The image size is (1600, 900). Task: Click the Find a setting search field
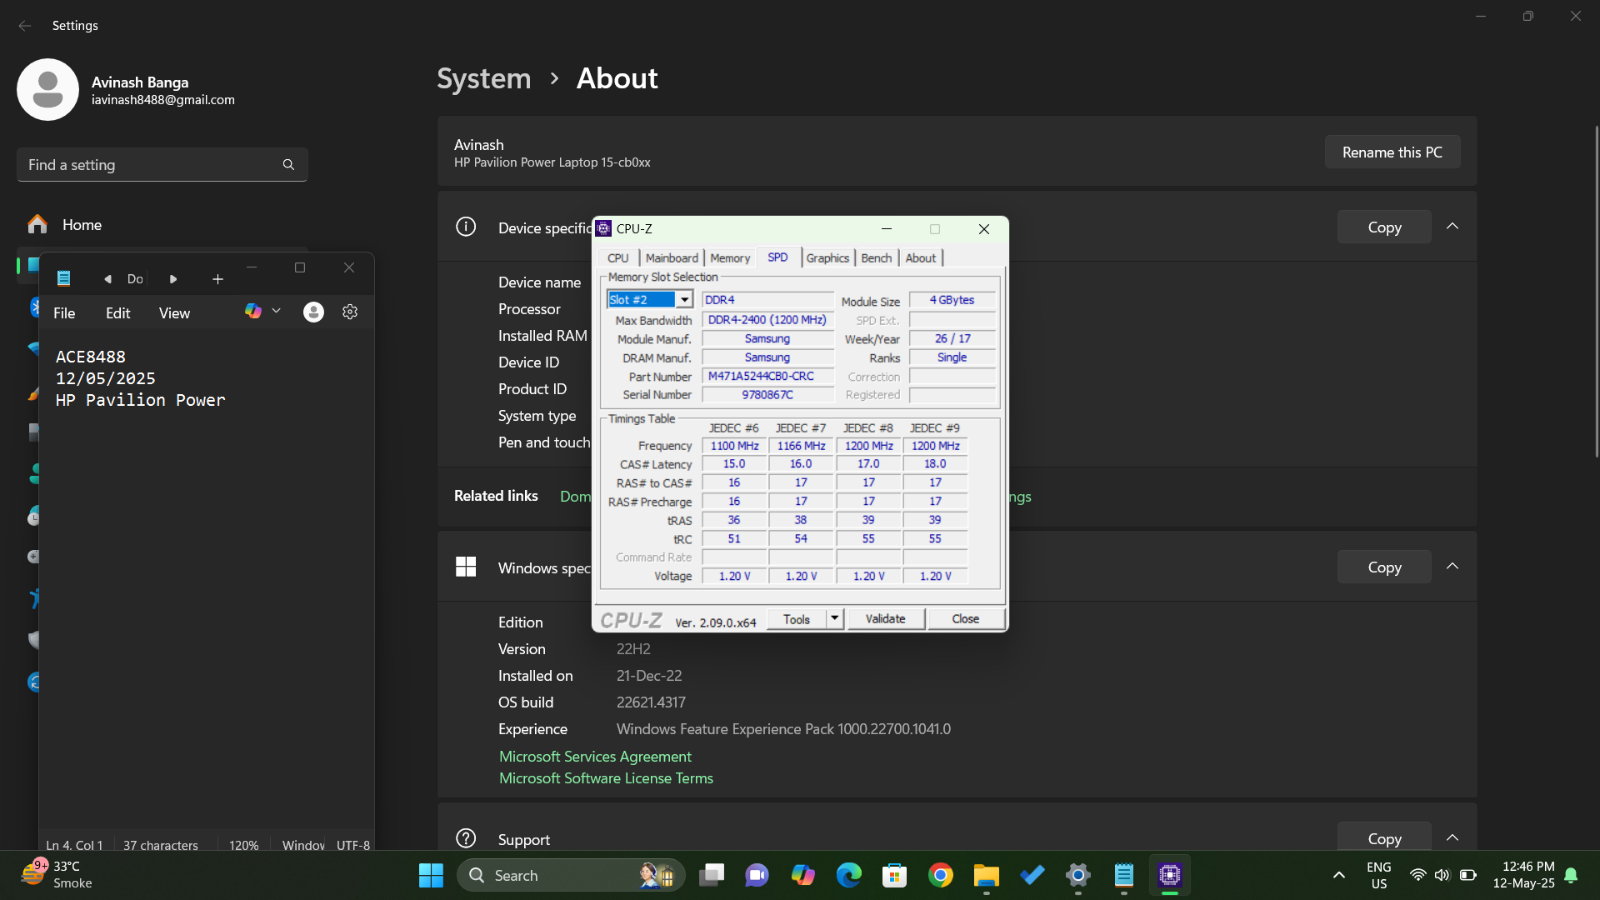(x=162, y=164)
